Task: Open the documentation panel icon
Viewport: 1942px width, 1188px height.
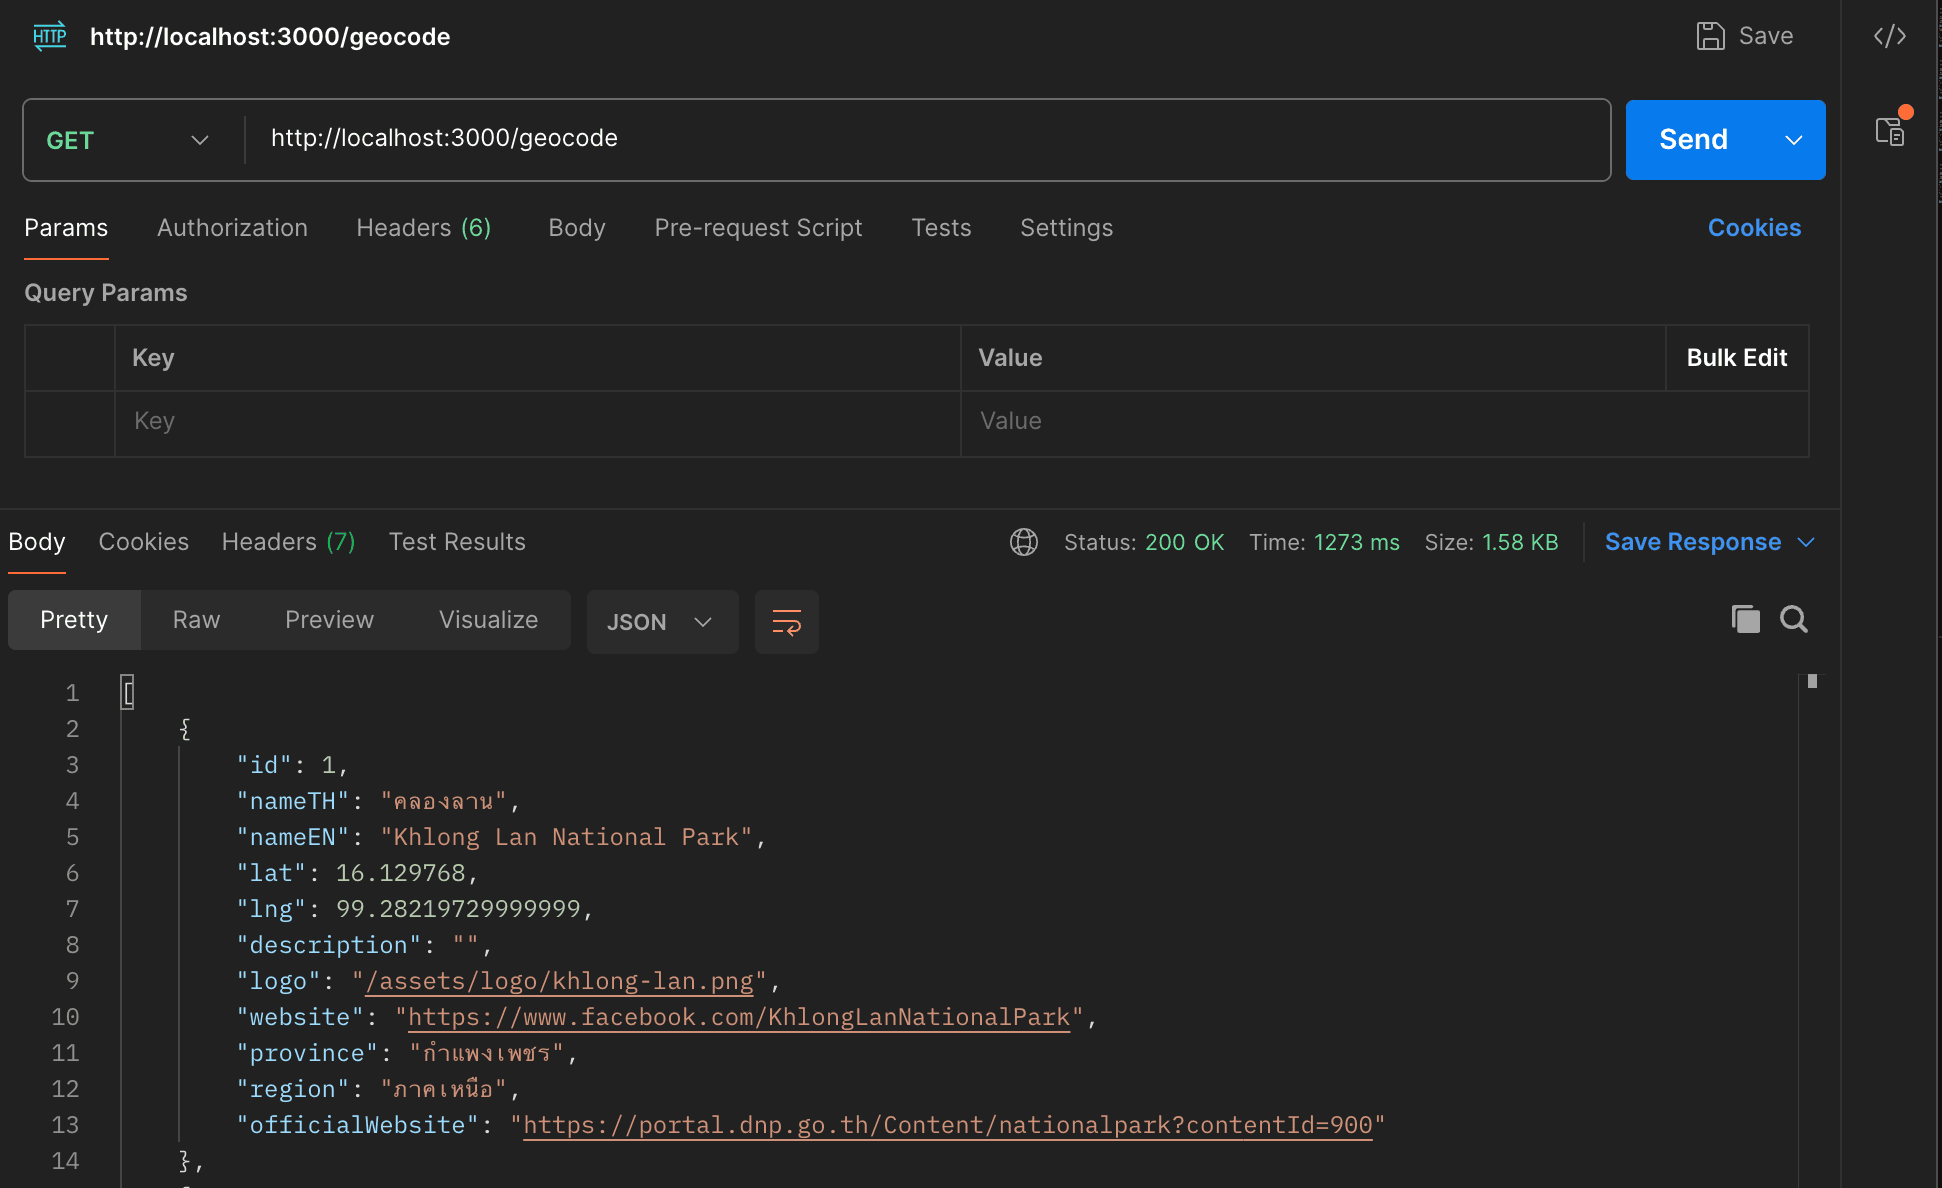Action: click(1889, 131)
